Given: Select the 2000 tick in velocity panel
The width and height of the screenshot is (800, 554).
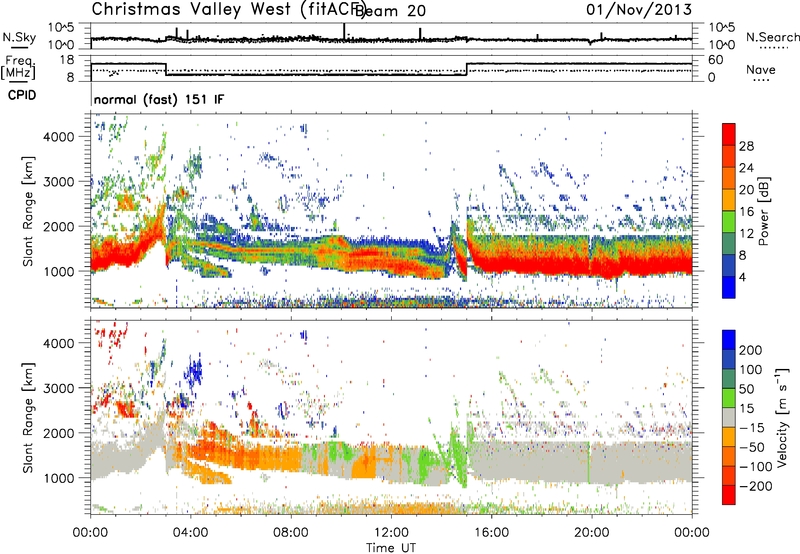Looking at the screenshot, I should point(58,433).
